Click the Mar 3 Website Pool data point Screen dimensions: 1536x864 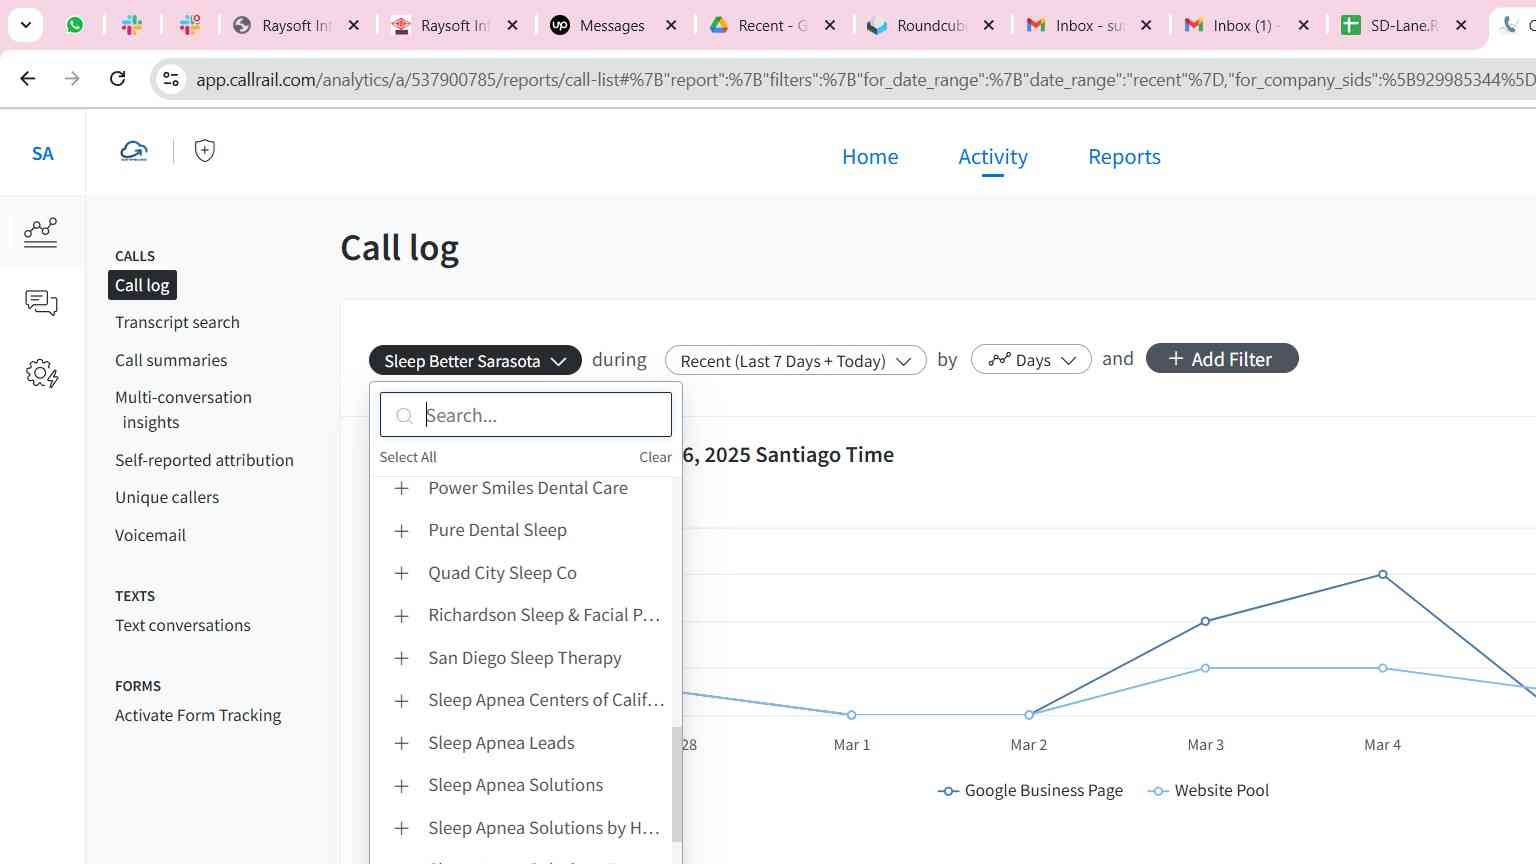click(1205, 668)
